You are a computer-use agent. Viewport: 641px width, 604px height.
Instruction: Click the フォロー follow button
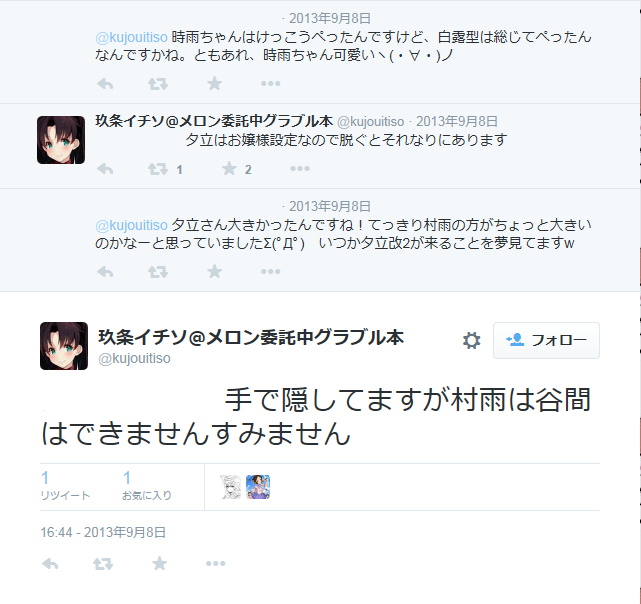coord(546,340)
